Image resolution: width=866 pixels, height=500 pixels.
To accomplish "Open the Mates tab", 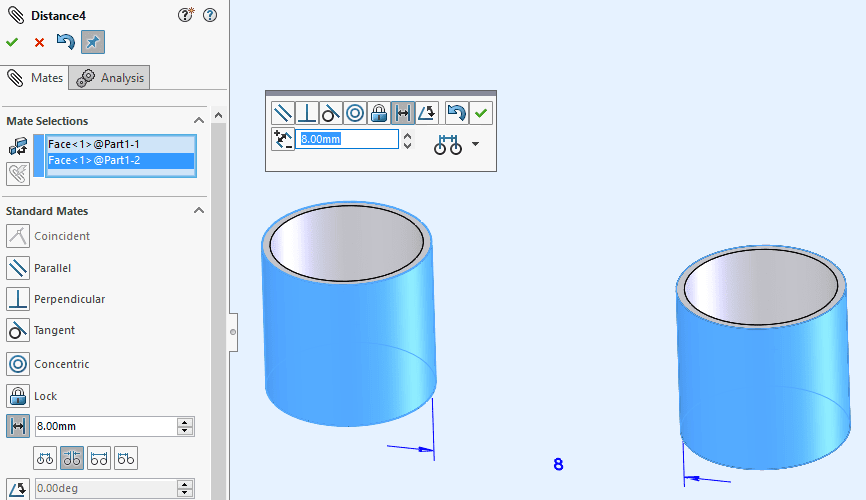I will click(35, 78).
